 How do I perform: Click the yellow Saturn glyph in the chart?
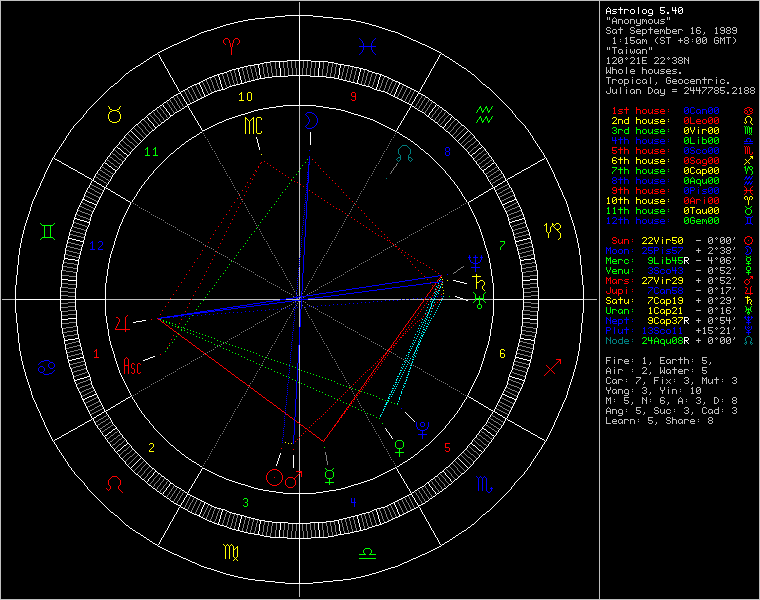pyautogui.click(x=479, y=283)
